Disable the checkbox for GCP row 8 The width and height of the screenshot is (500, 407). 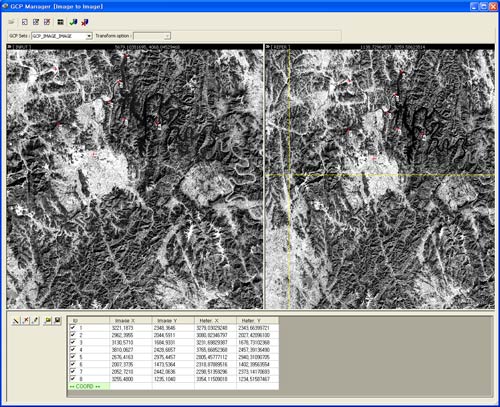73,379
